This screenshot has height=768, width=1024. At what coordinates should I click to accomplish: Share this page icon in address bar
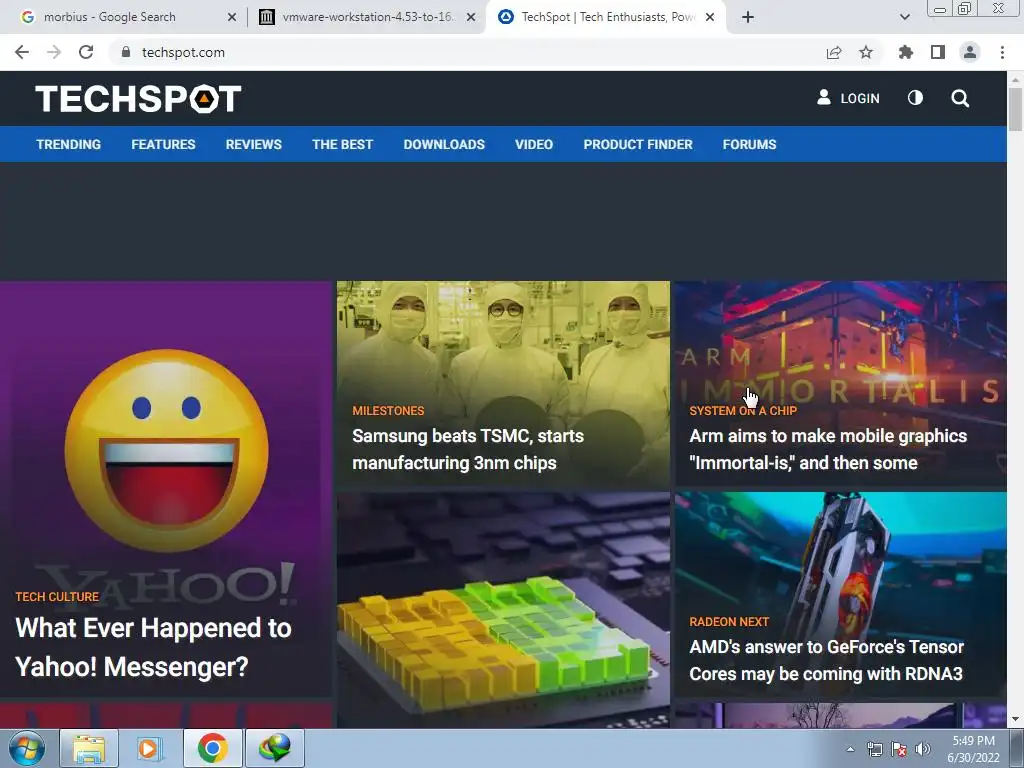tap(834, 52)
